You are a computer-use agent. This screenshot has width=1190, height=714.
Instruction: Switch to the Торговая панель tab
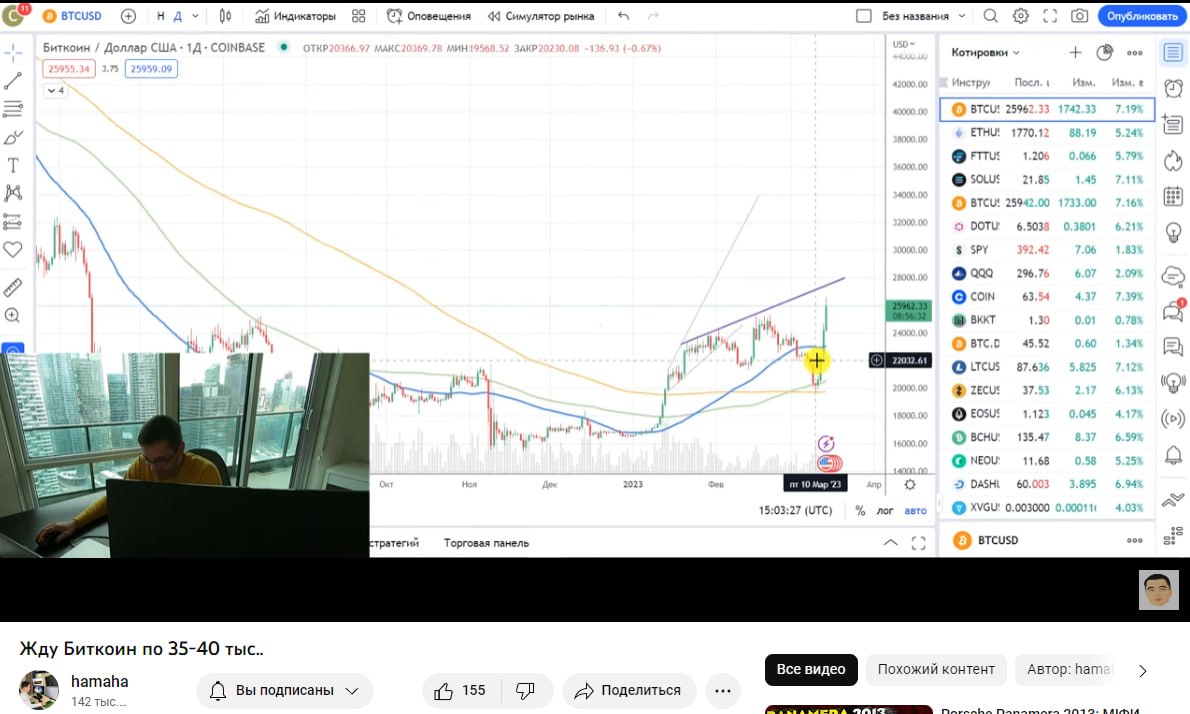tap(486, 543)
